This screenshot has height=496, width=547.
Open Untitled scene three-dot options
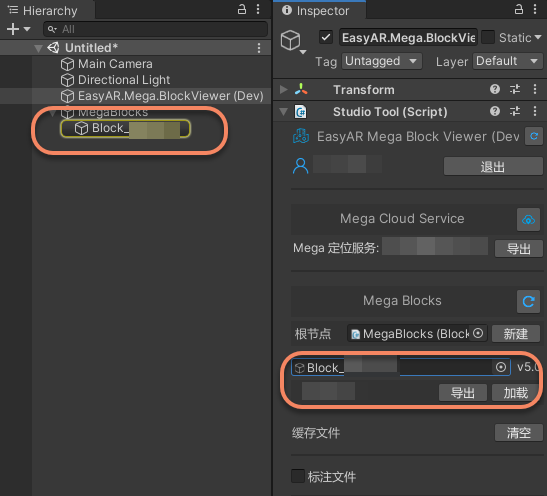258,48
